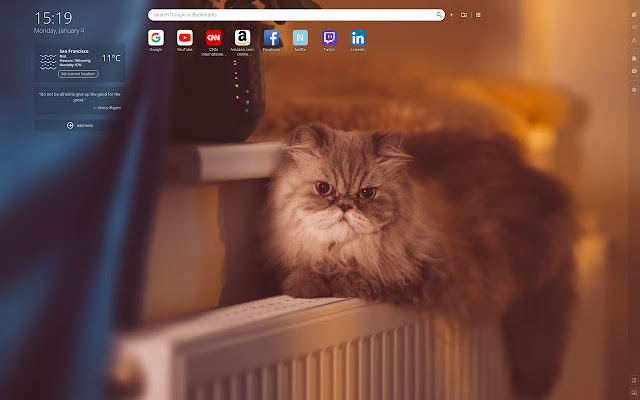Click the very last icon at sidebar bottom
The image size is (640, 400).
[x=634, y=392]
